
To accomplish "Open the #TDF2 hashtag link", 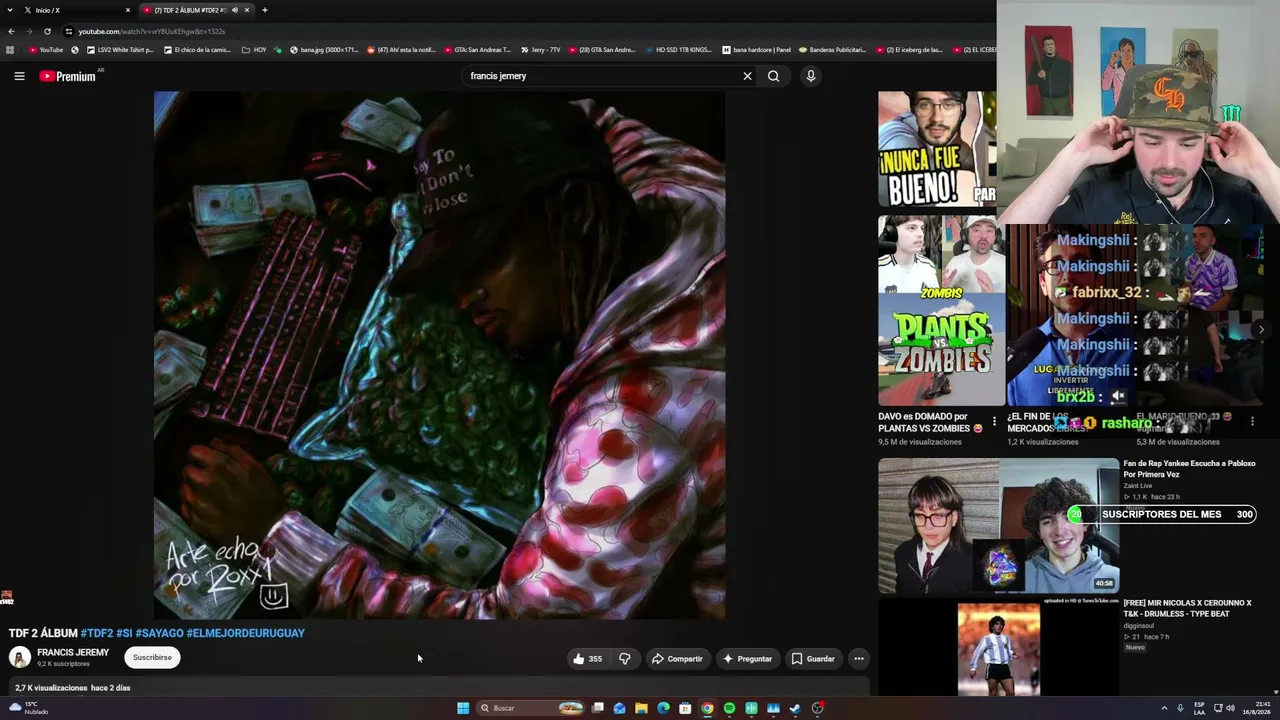I will pyautogui.click(x=97, y=633).
